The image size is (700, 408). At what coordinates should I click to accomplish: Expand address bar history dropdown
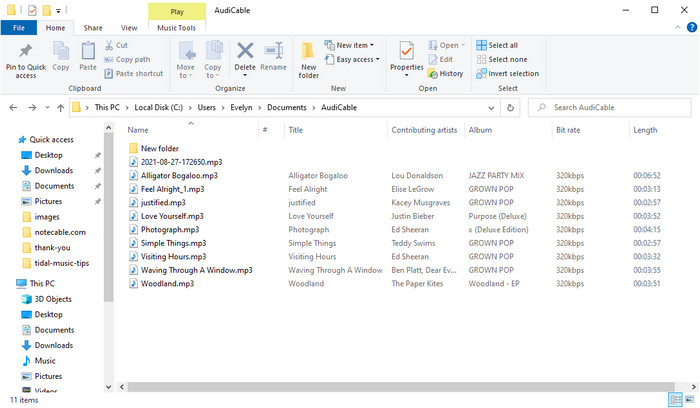(491, 108)
